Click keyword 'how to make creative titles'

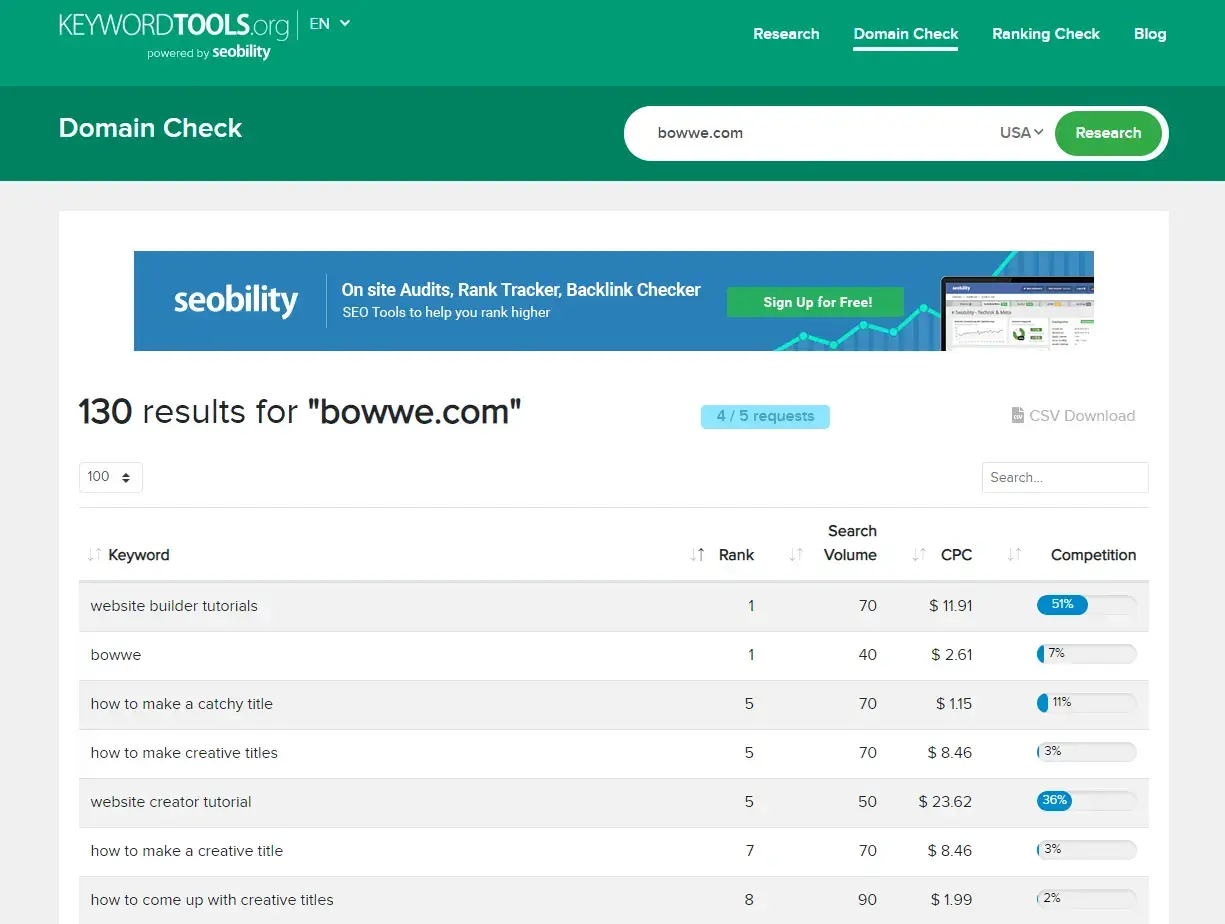click(184, 753)
